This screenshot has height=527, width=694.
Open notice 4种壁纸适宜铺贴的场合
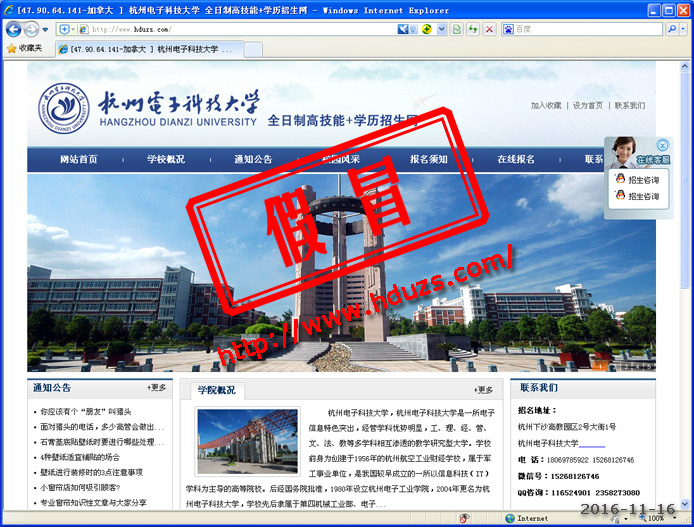click(80, 457)
